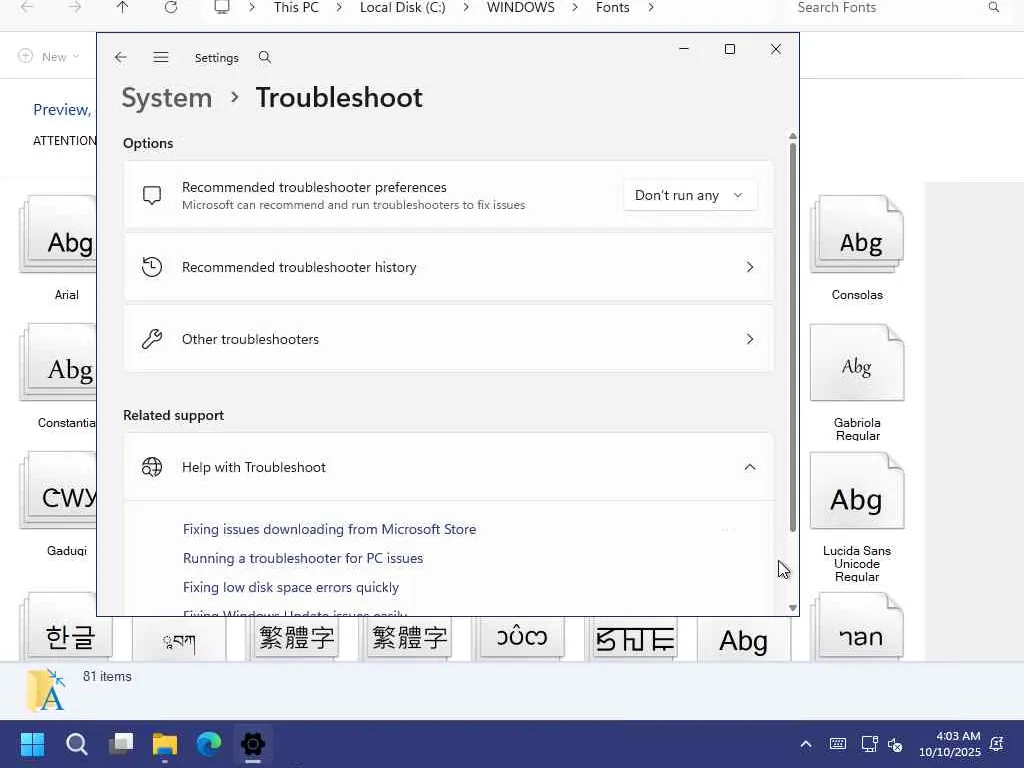Collapse Help with Troubleshoot section
1024x768 pixels.
pos(750,467)
